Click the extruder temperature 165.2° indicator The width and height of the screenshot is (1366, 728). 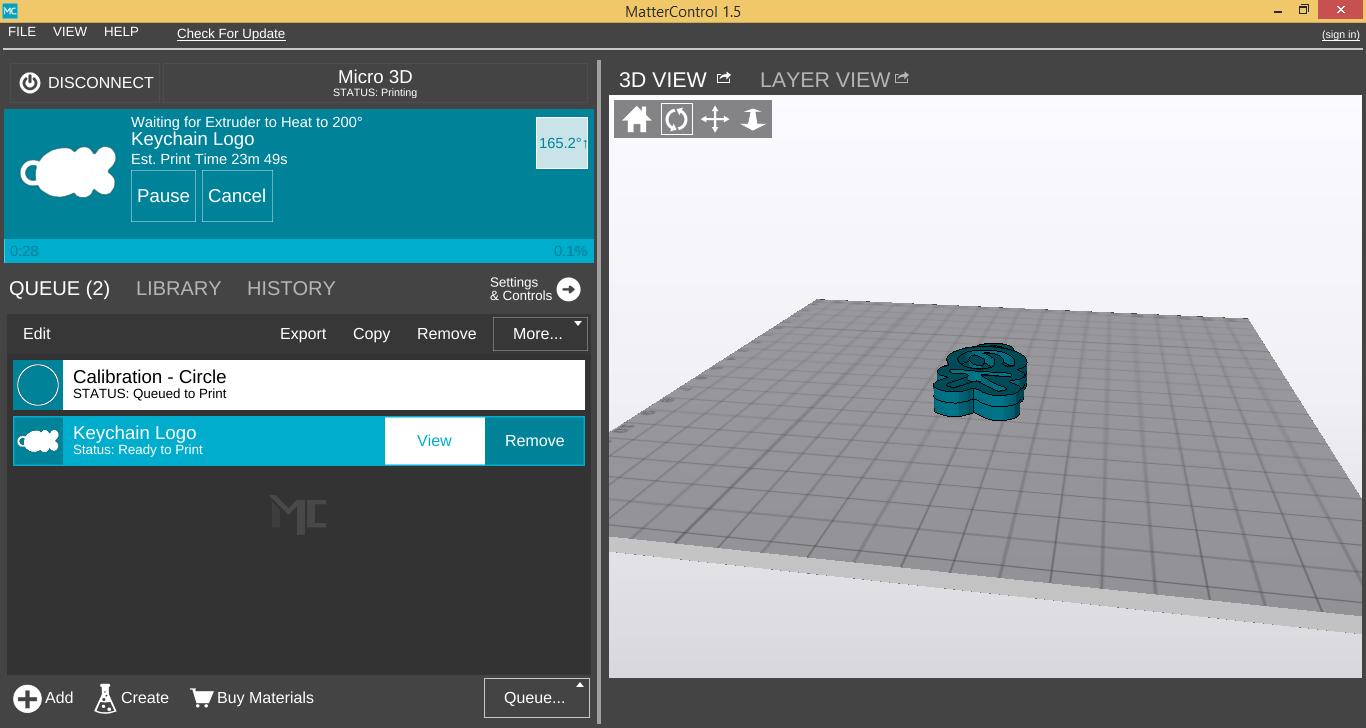562,143
